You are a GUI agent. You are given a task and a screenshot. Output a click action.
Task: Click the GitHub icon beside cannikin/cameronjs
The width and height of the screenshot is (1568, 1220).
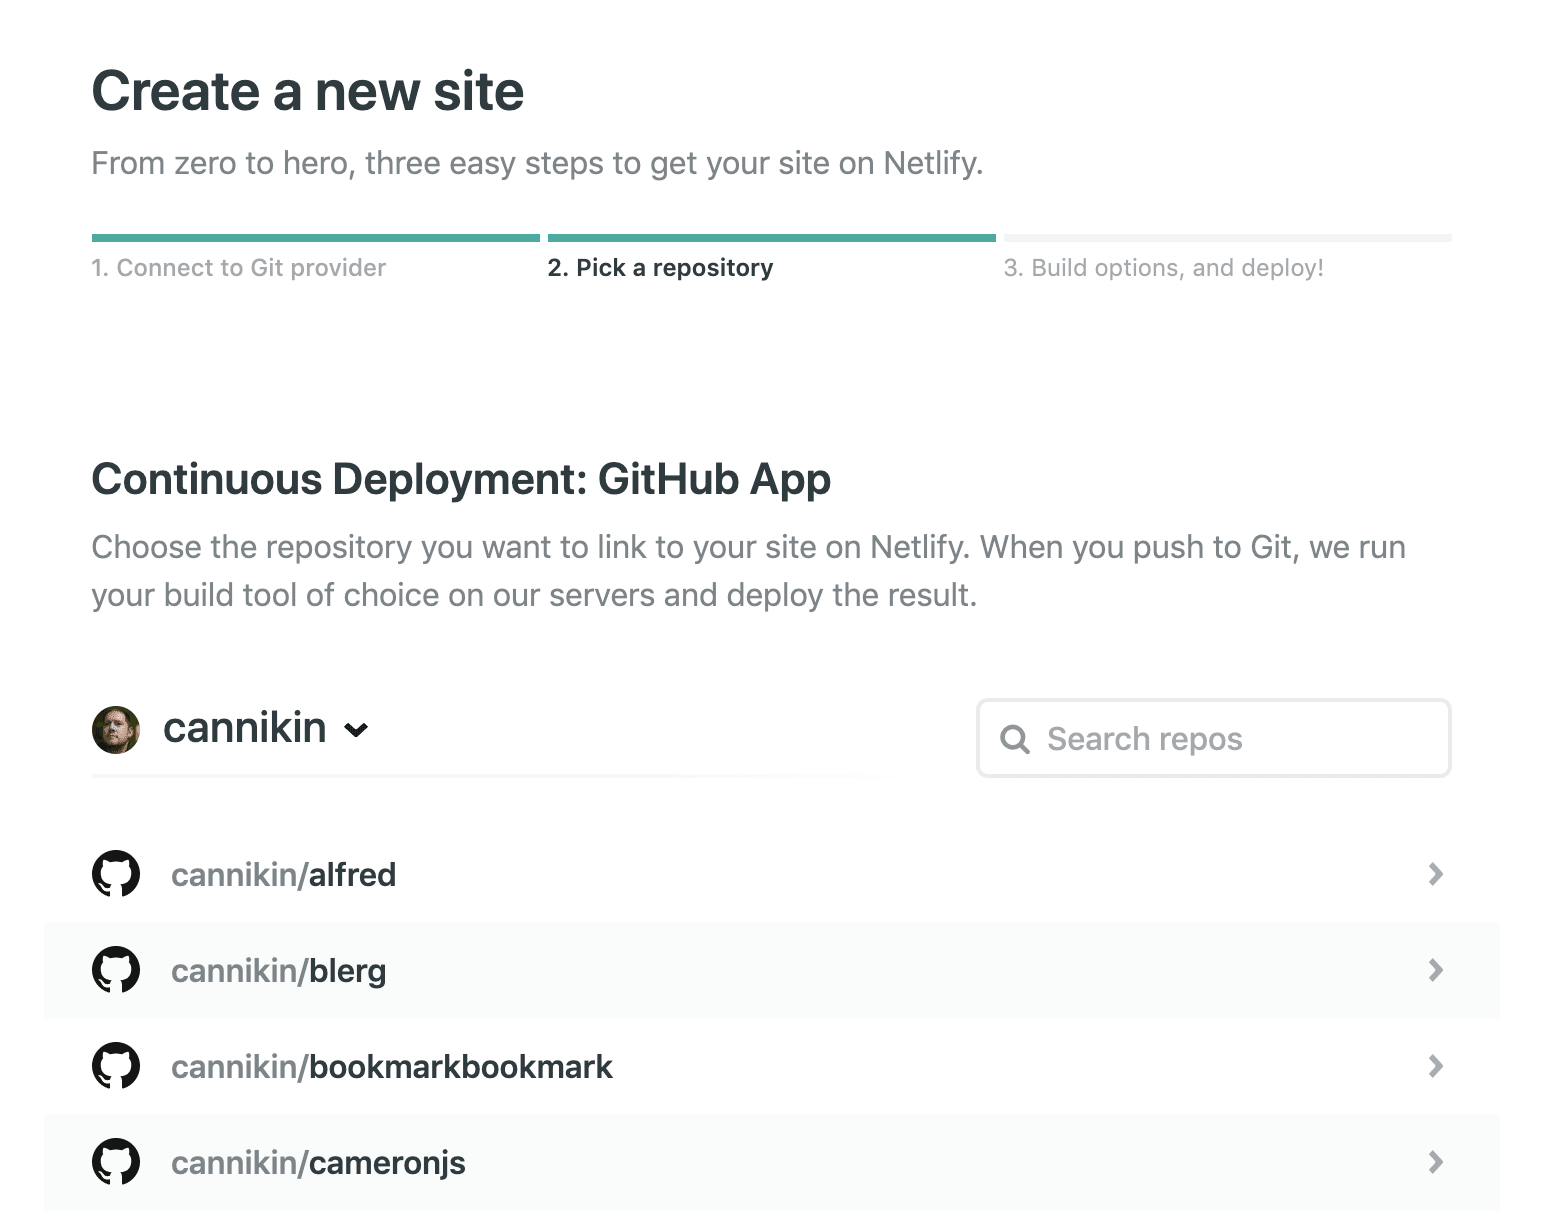tap(116, 1162)
